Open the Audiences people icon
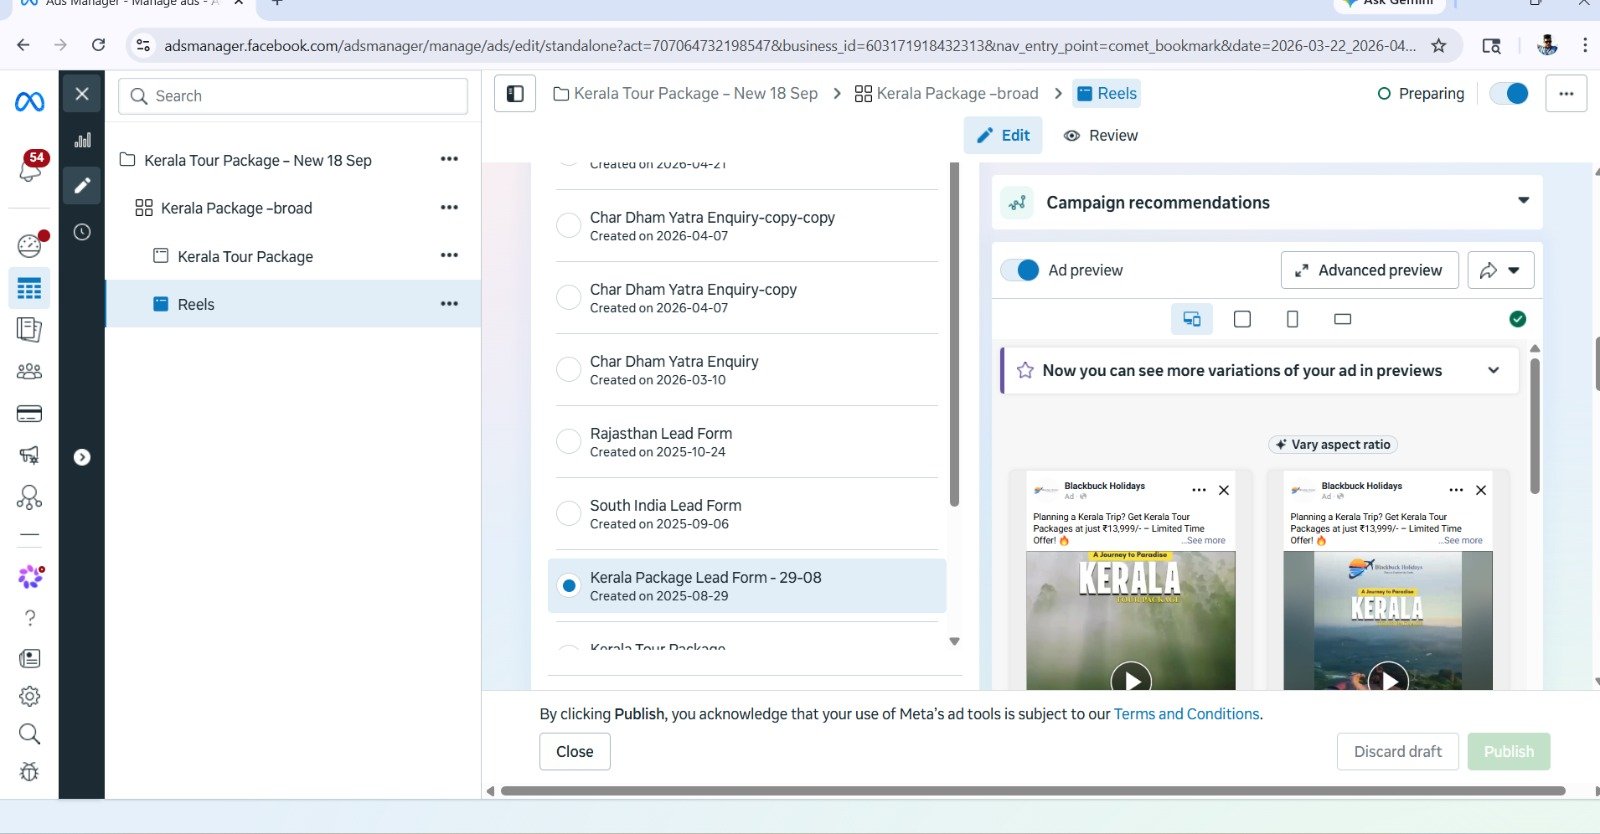The height and width of the screenshot is (834, 1600). point(29,371)
